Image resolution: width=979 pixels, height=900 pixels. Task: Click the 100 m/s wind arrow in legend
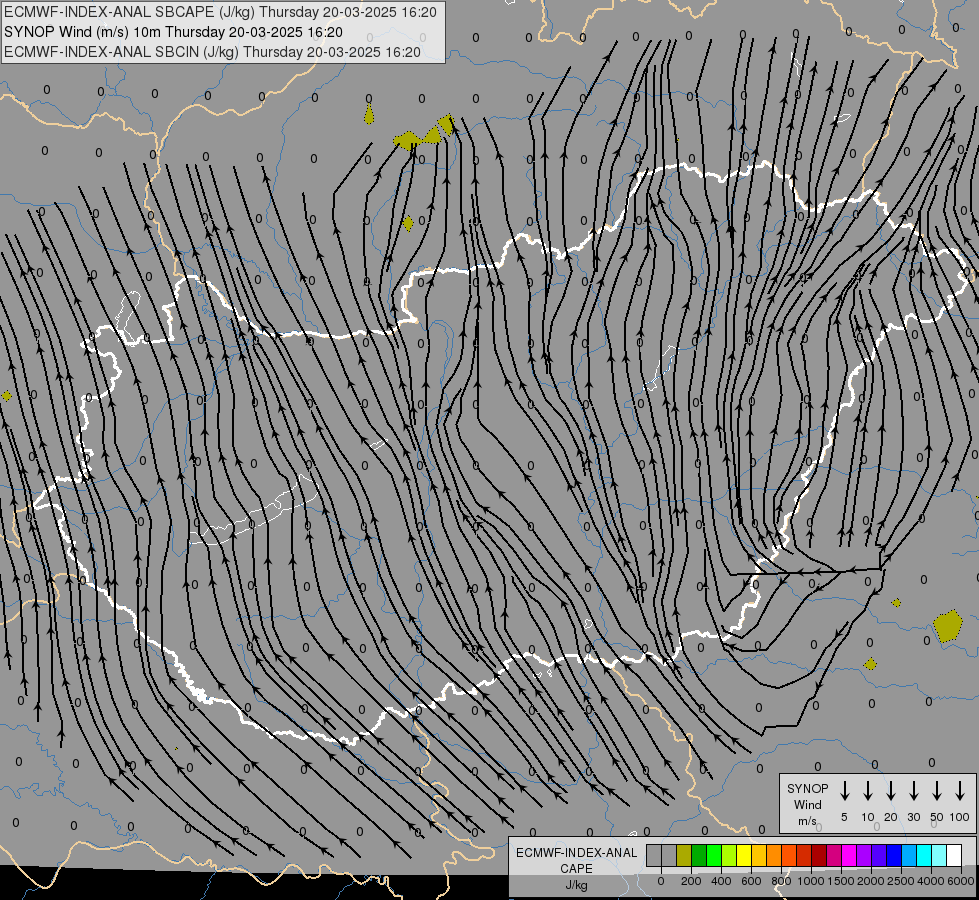pos(960,791)
